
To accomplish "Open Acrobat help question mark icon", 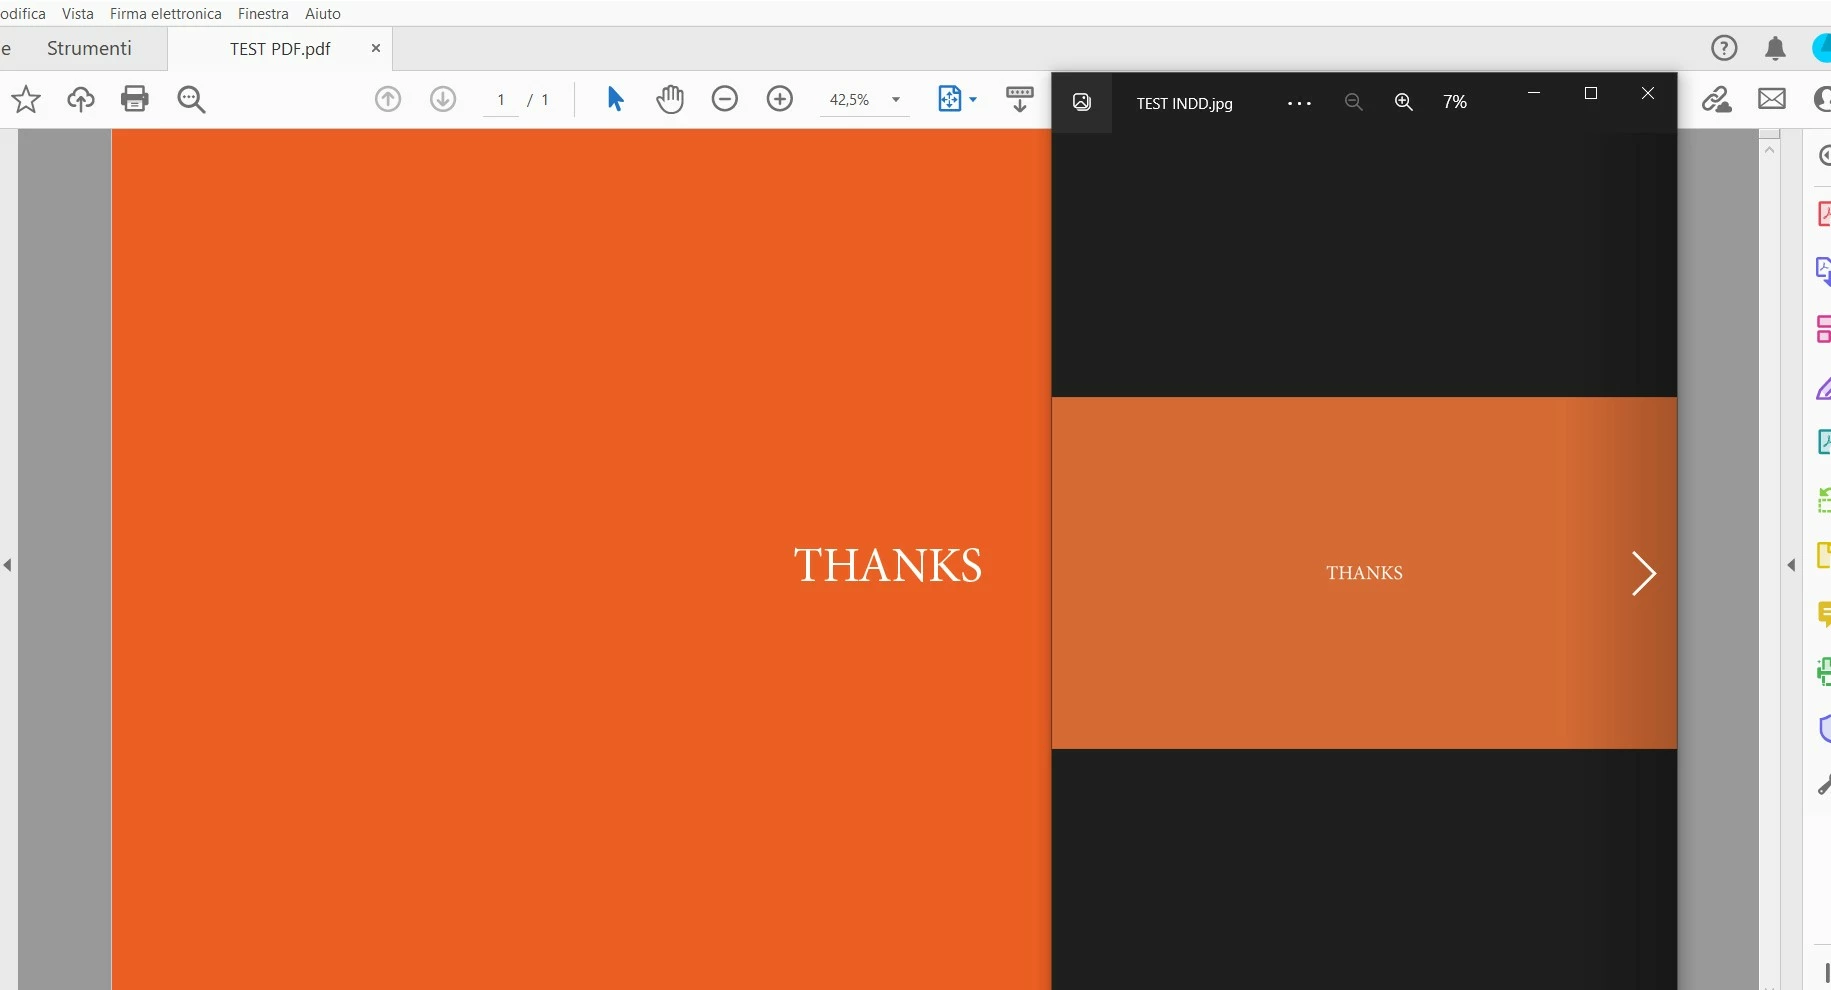I will point(1724,48).
